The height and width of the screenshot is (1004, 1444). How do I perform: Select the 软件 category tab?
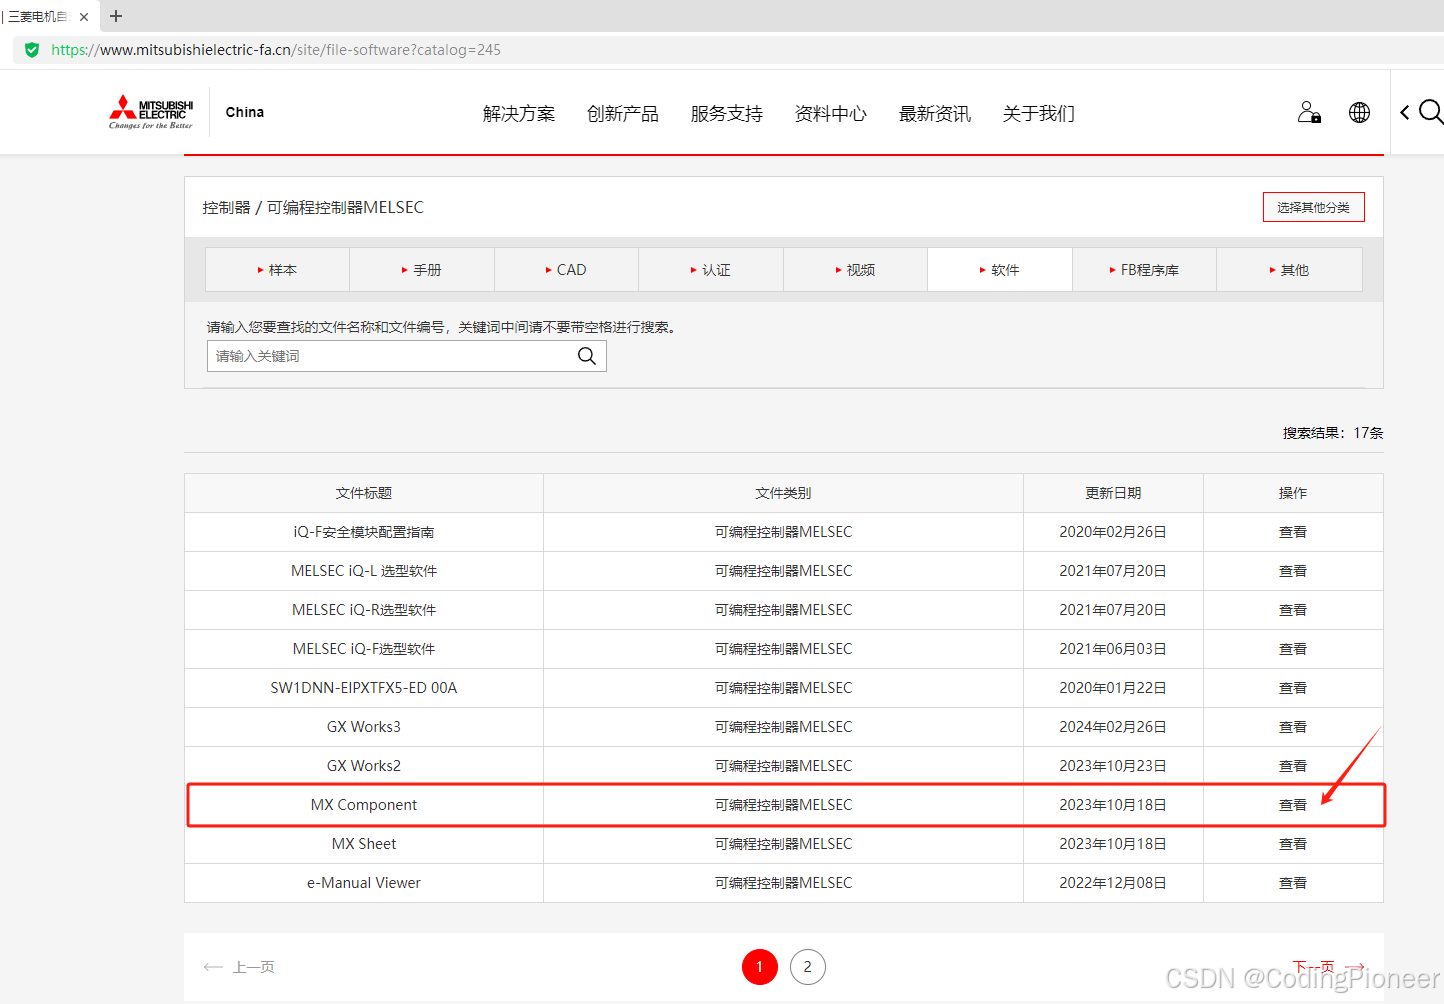pyautogui.click(x=999, y=269)
